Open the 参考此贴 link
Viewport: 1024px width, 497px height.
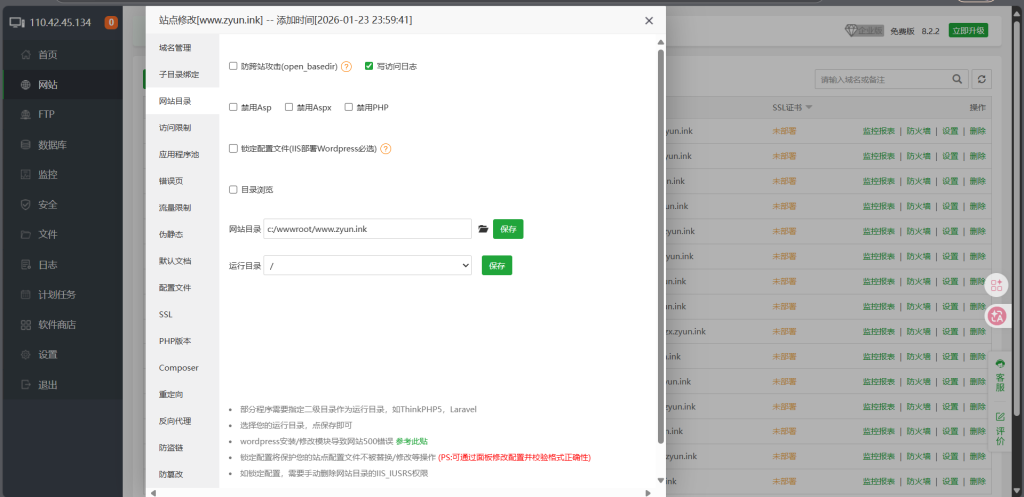click(x=411, y=441)
